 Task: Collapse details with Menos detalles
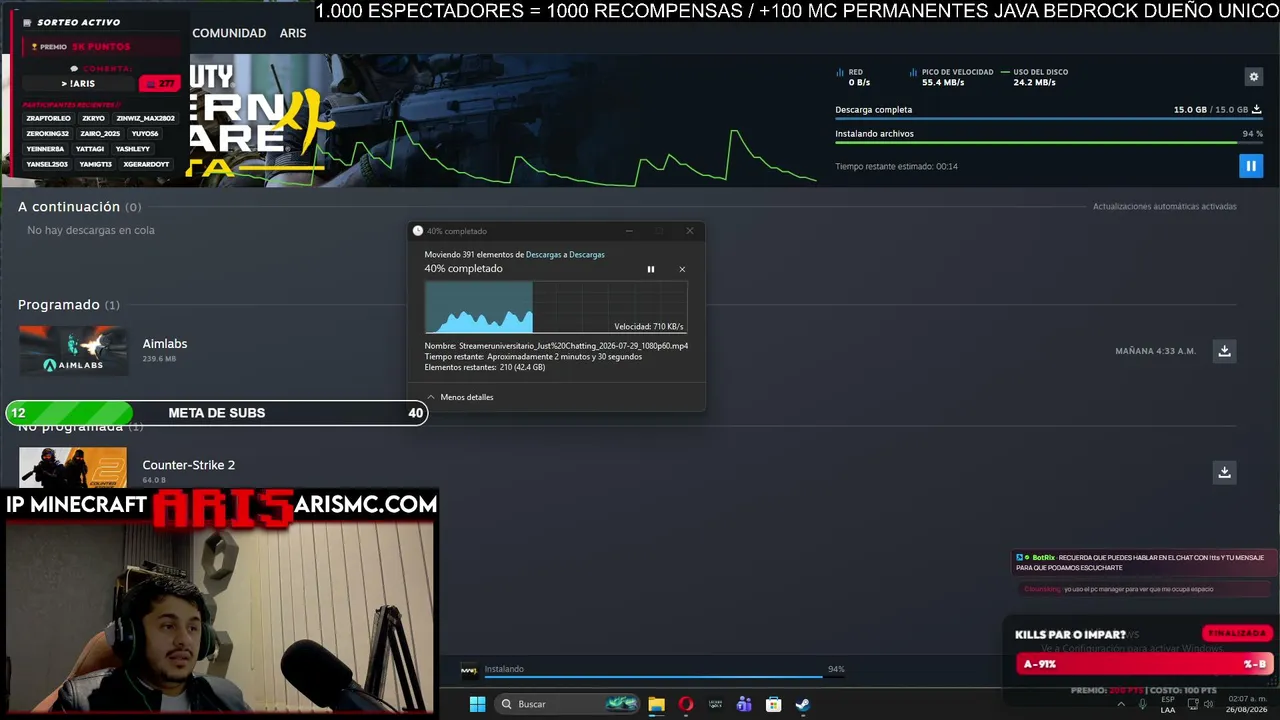point(460,397)
